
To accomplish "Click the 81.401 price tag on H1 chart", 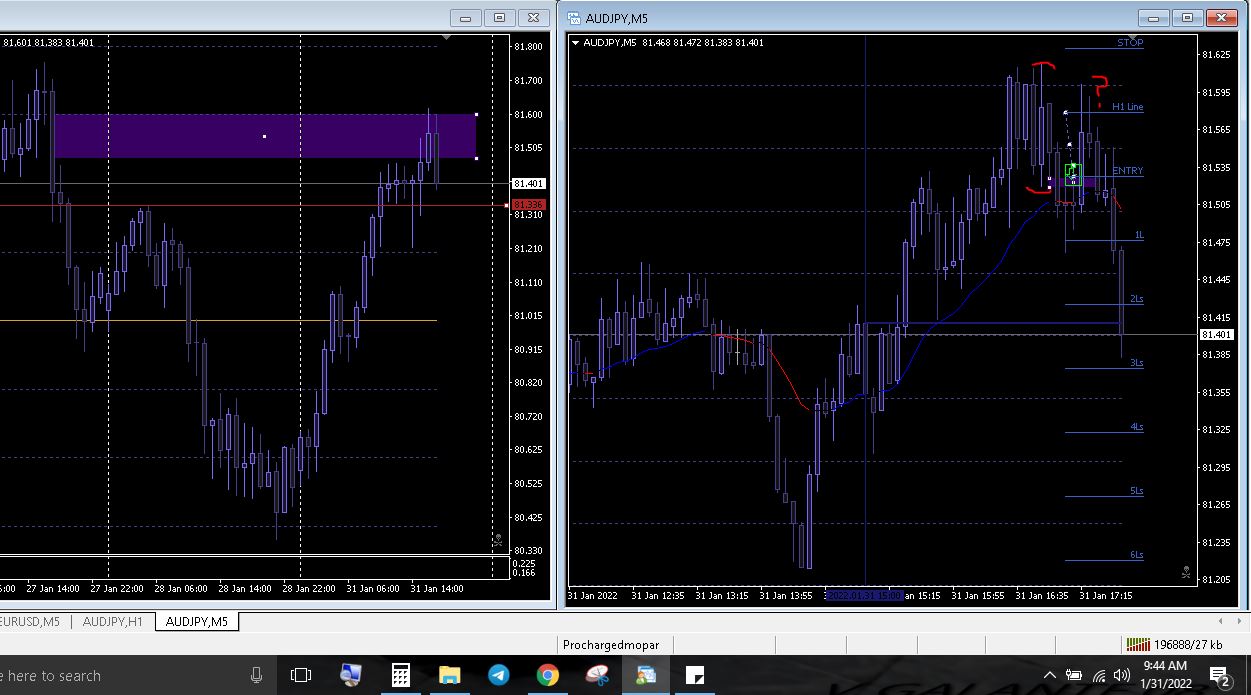I will [x=528, y=184].
